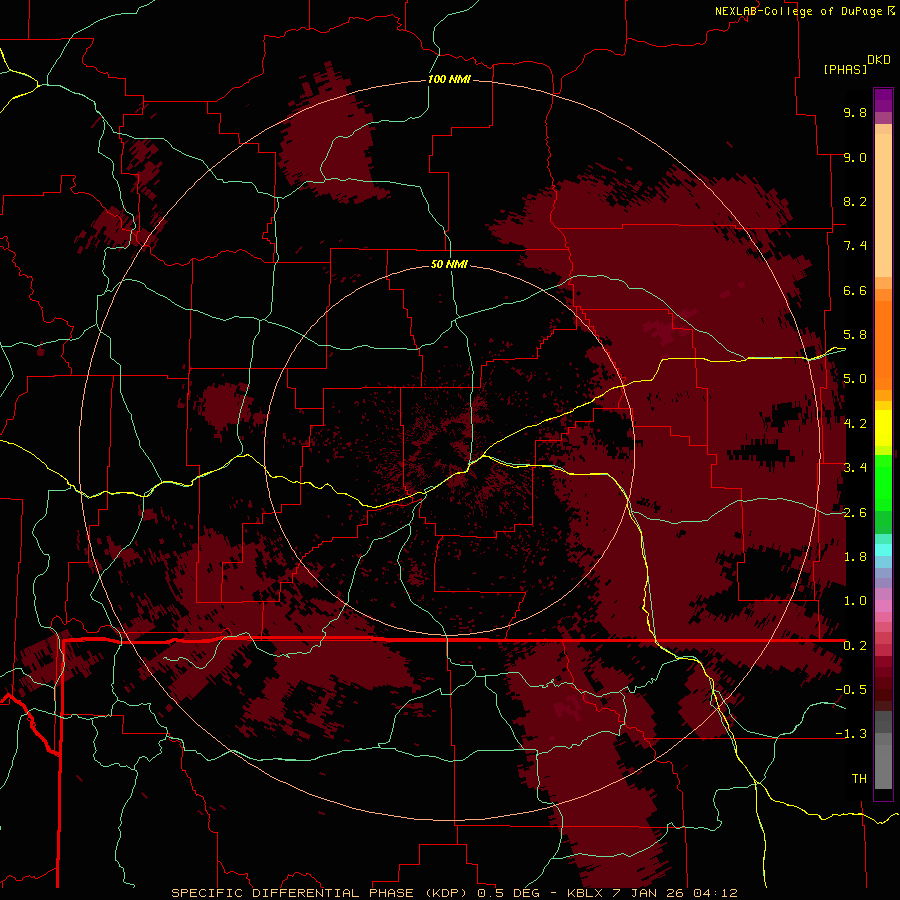The image size is (900, 900).
Task: Click the yellow segment of the color bar
Action: point(883,428)
